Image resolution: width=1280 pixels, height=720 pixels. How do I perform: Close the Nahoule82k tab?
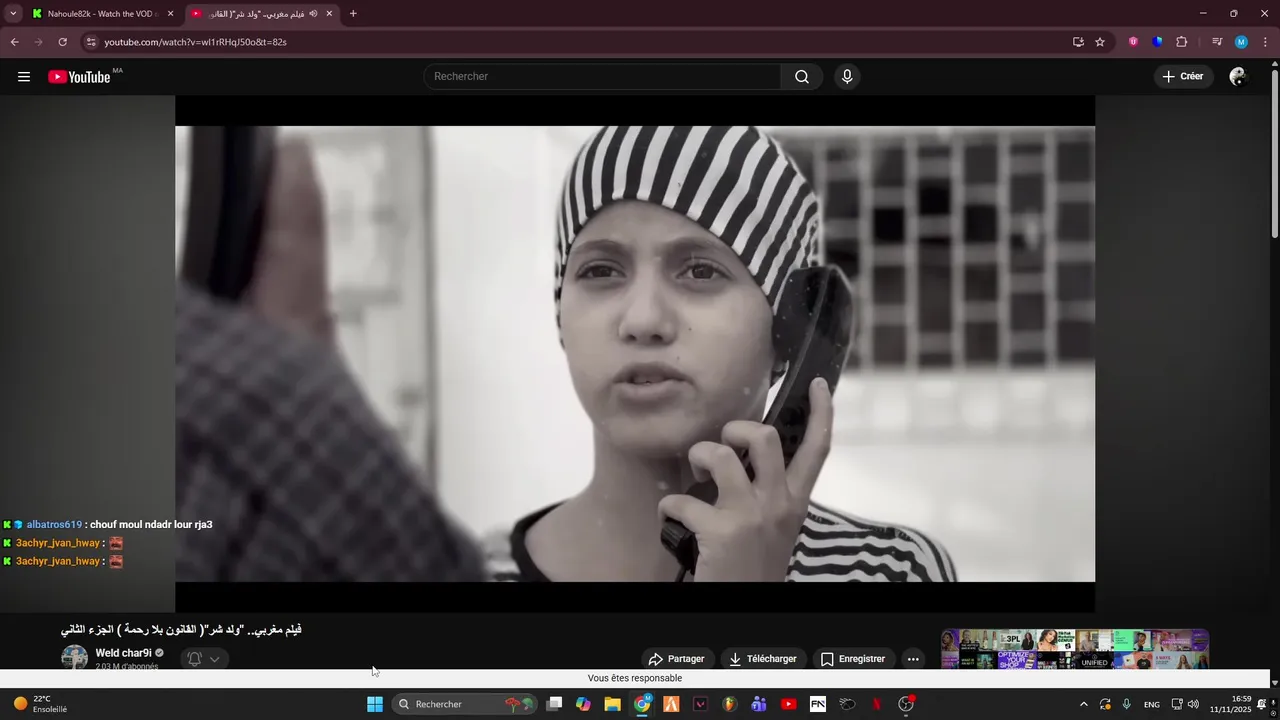coord(170,14)
